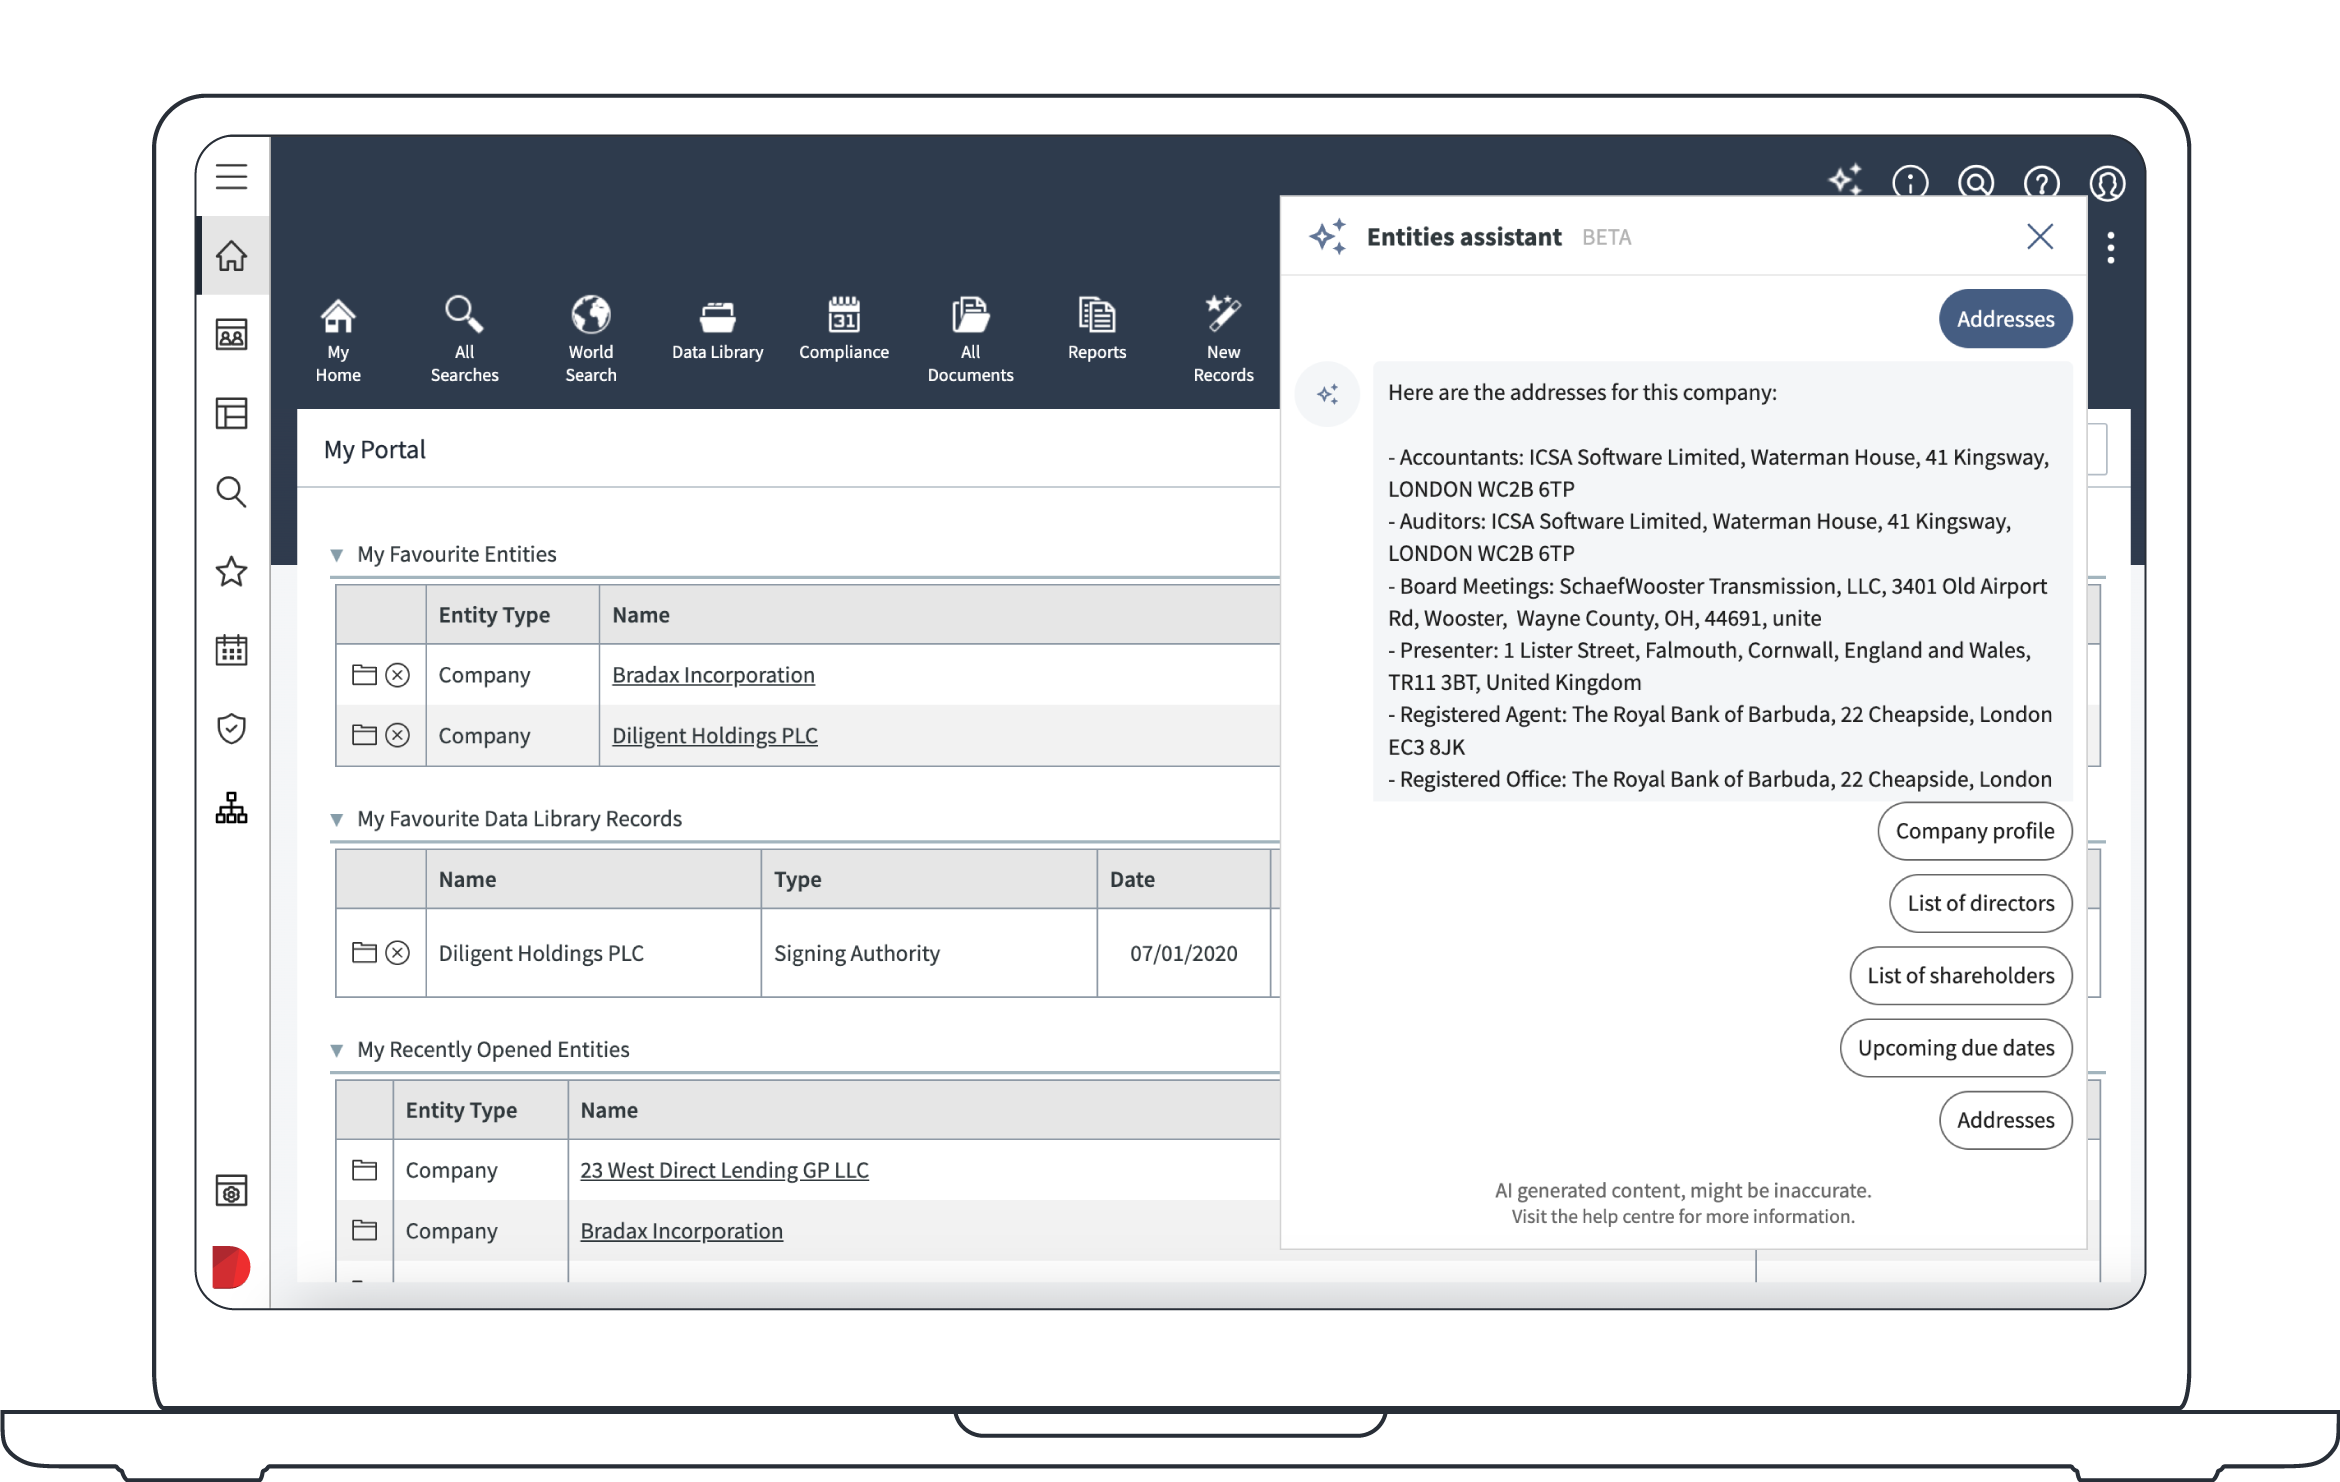Open the Data Library toolbar icon
Viewport: 2340px width, 1482px height.
point(717,318)
